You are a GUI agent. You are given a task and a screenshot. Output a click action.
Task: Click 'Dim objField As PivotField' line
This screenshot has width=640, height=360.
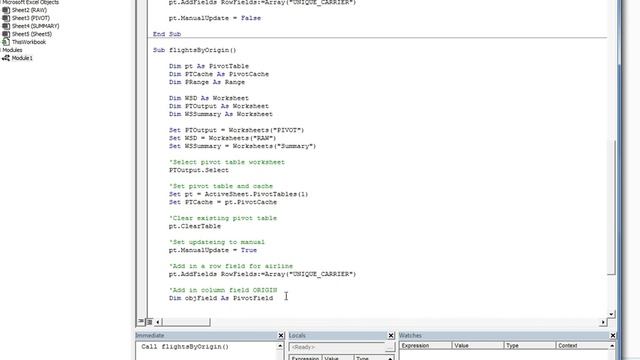tap(221, 298)
